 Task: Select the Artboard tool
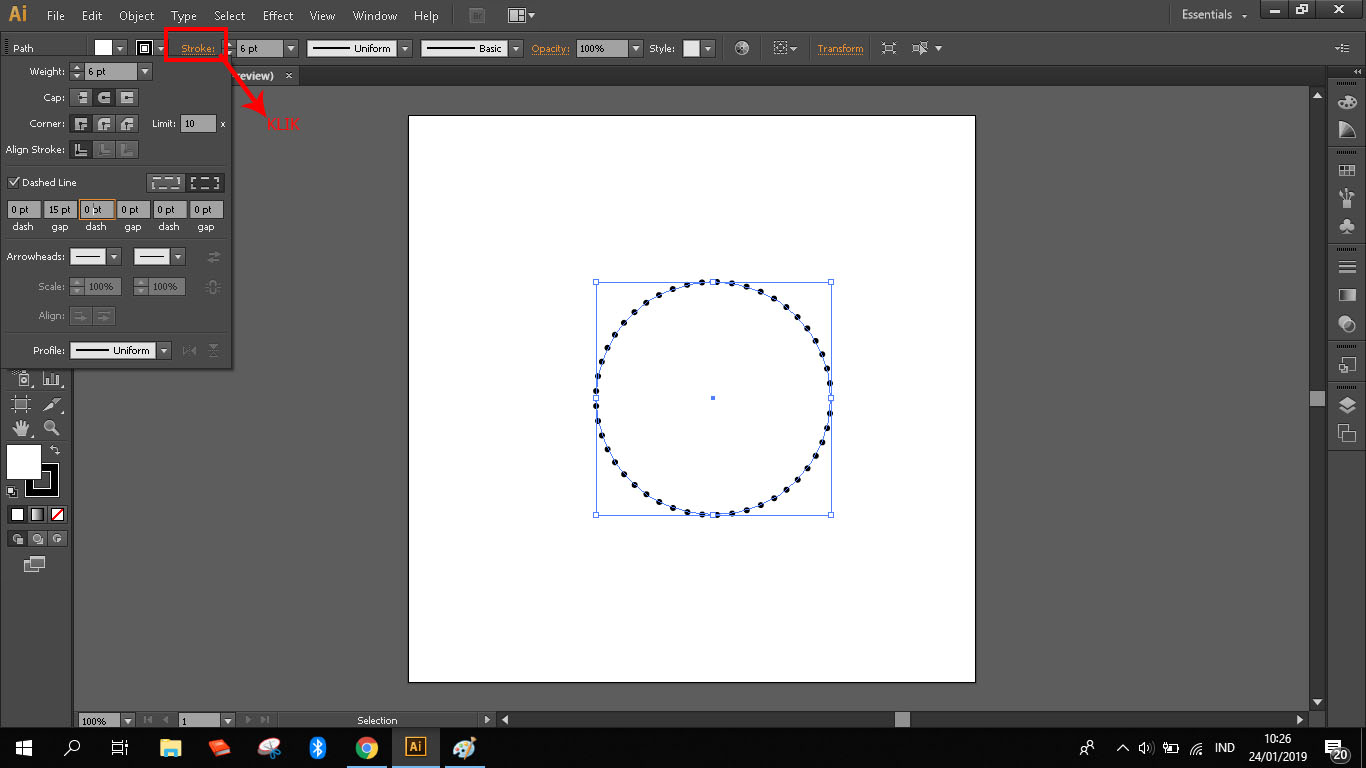[21, 404]
